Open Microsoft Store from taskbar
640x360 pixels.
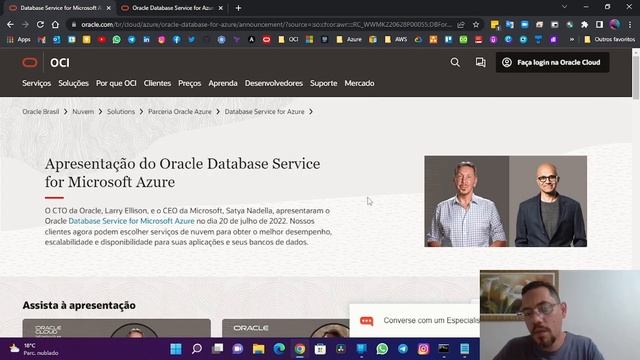click(320, 349)
